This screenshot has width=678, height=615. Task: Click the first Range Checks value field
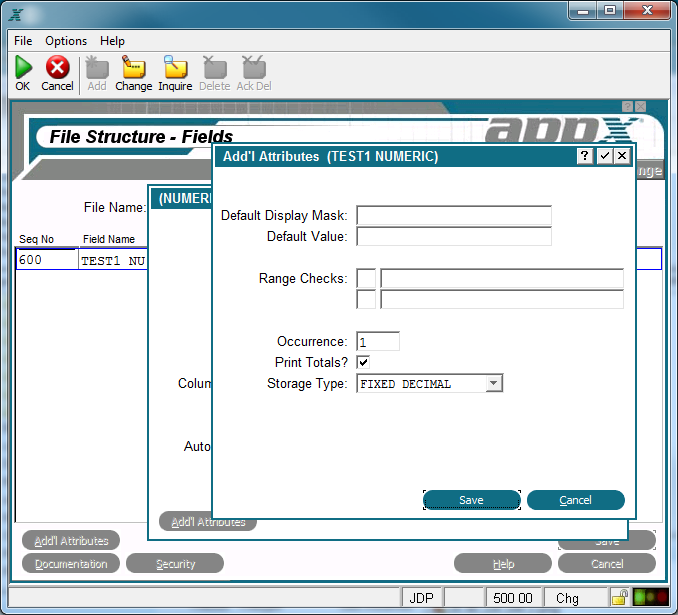pyautogui.click(x=502, y=279)
